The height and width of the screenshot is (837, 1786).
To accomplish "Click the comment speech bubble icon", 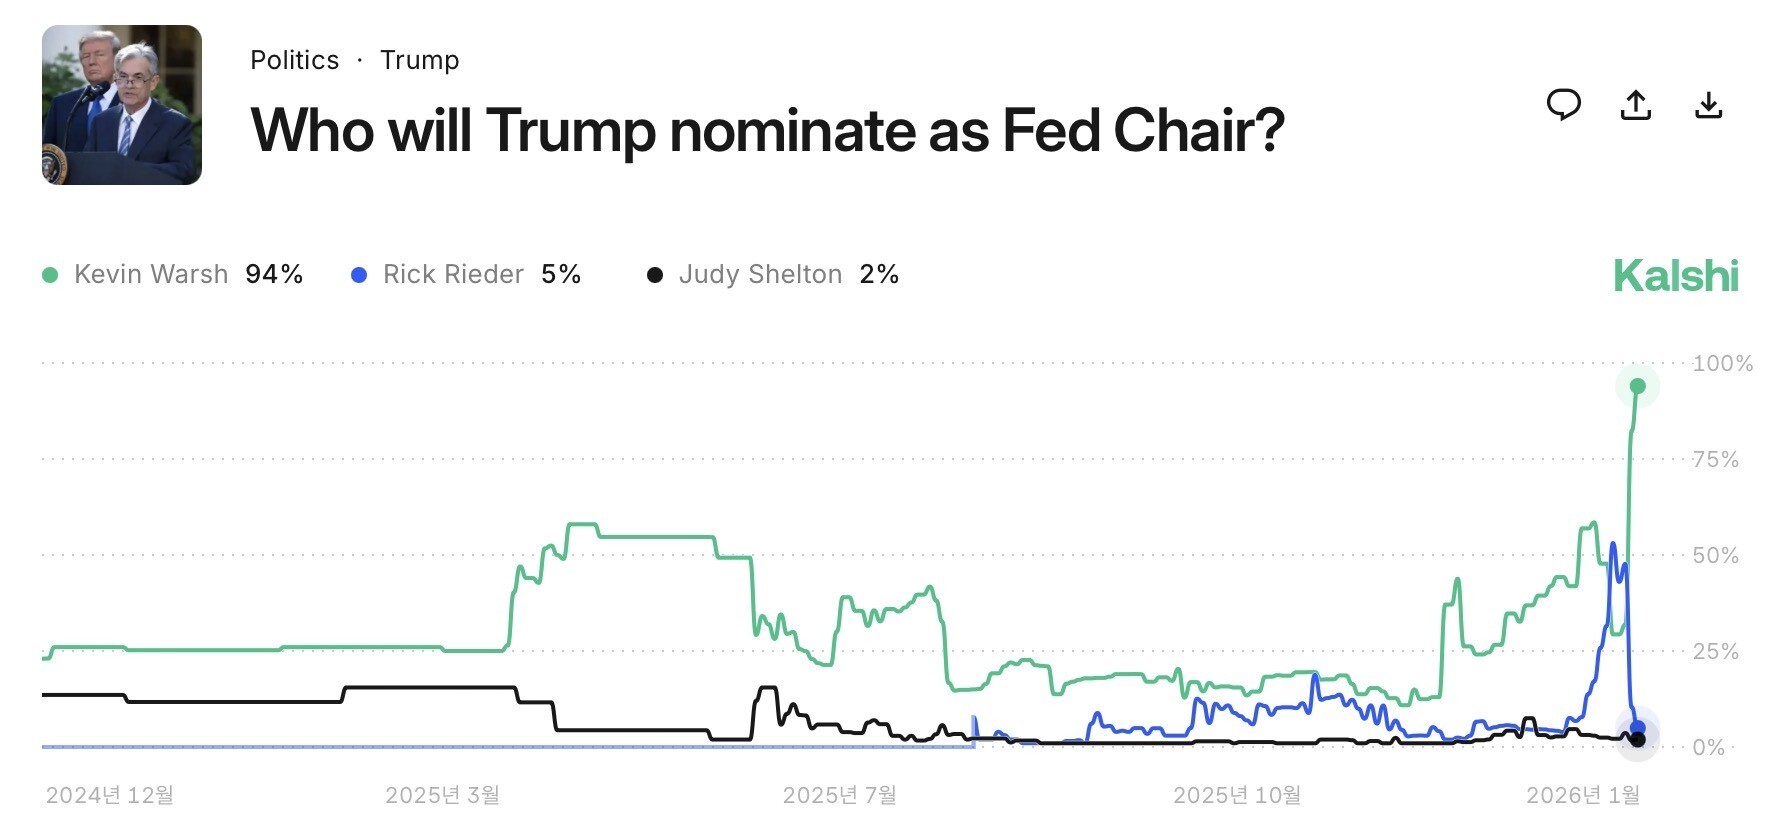I will (1563, 104).
